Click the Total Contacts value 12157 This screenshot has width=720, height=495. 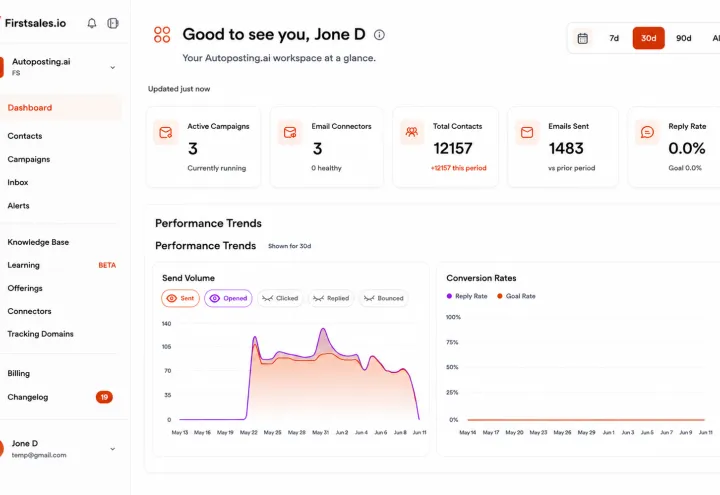pos(453,148)
